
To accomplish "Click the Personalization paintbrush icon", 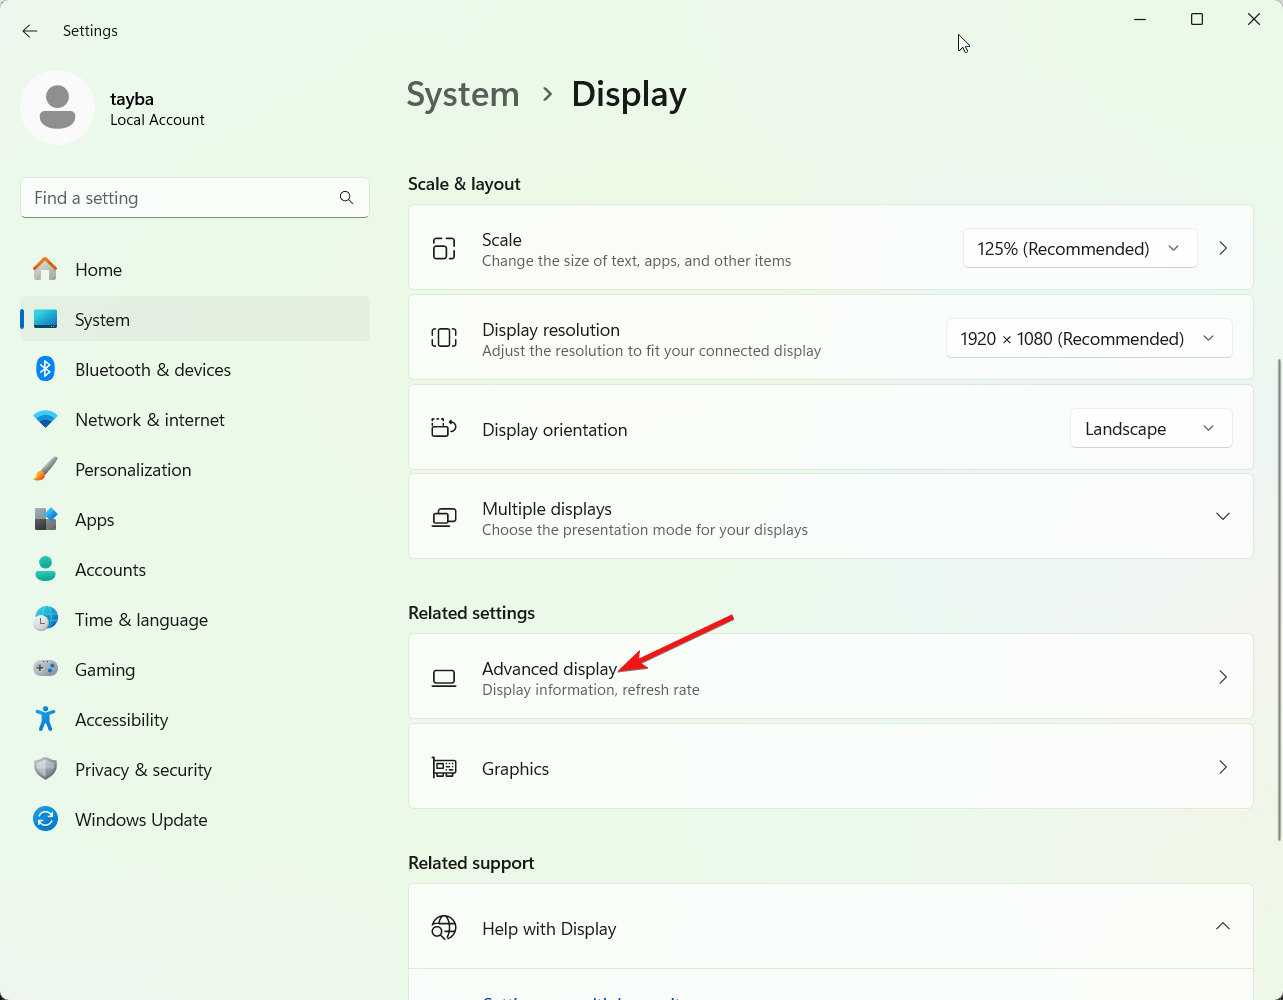I will coord(45,469).
